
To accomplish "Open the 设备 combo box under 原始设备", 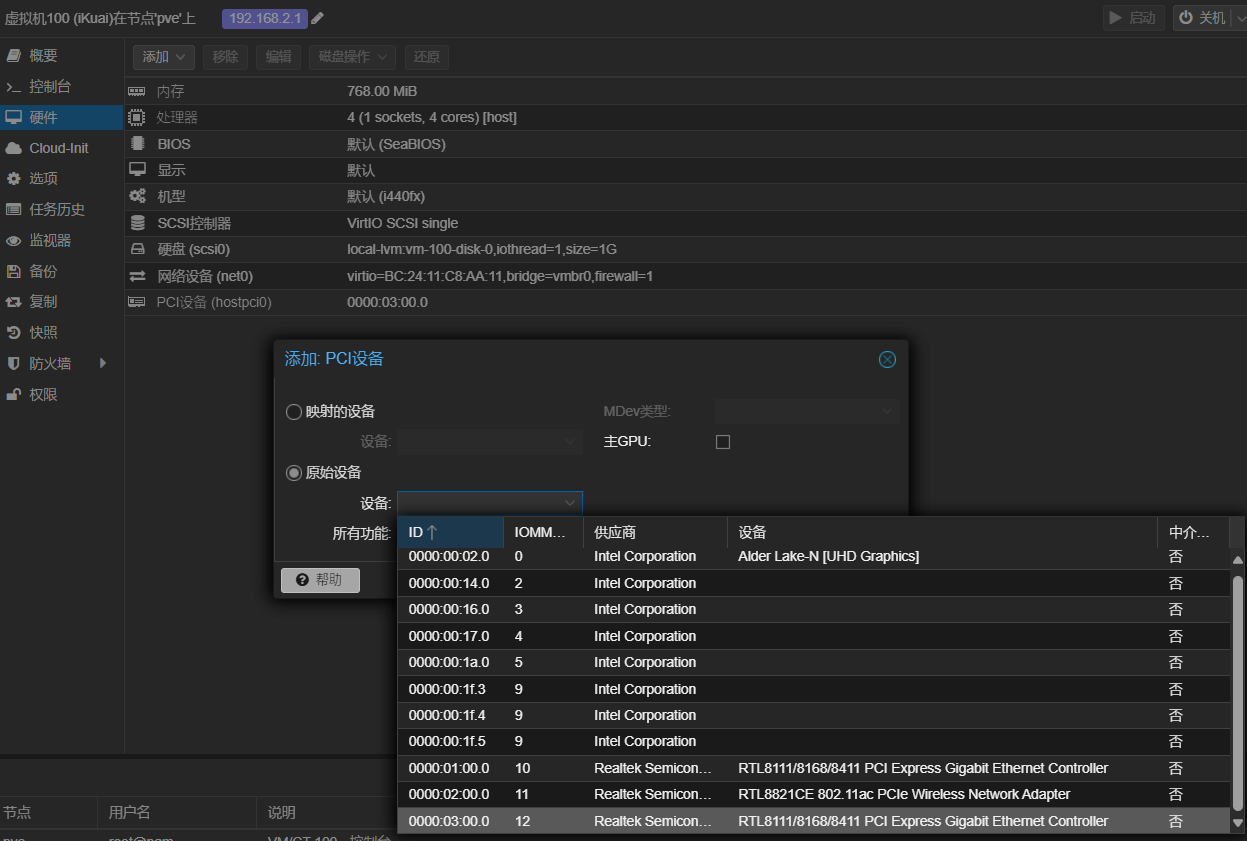I will click(489, 503).
